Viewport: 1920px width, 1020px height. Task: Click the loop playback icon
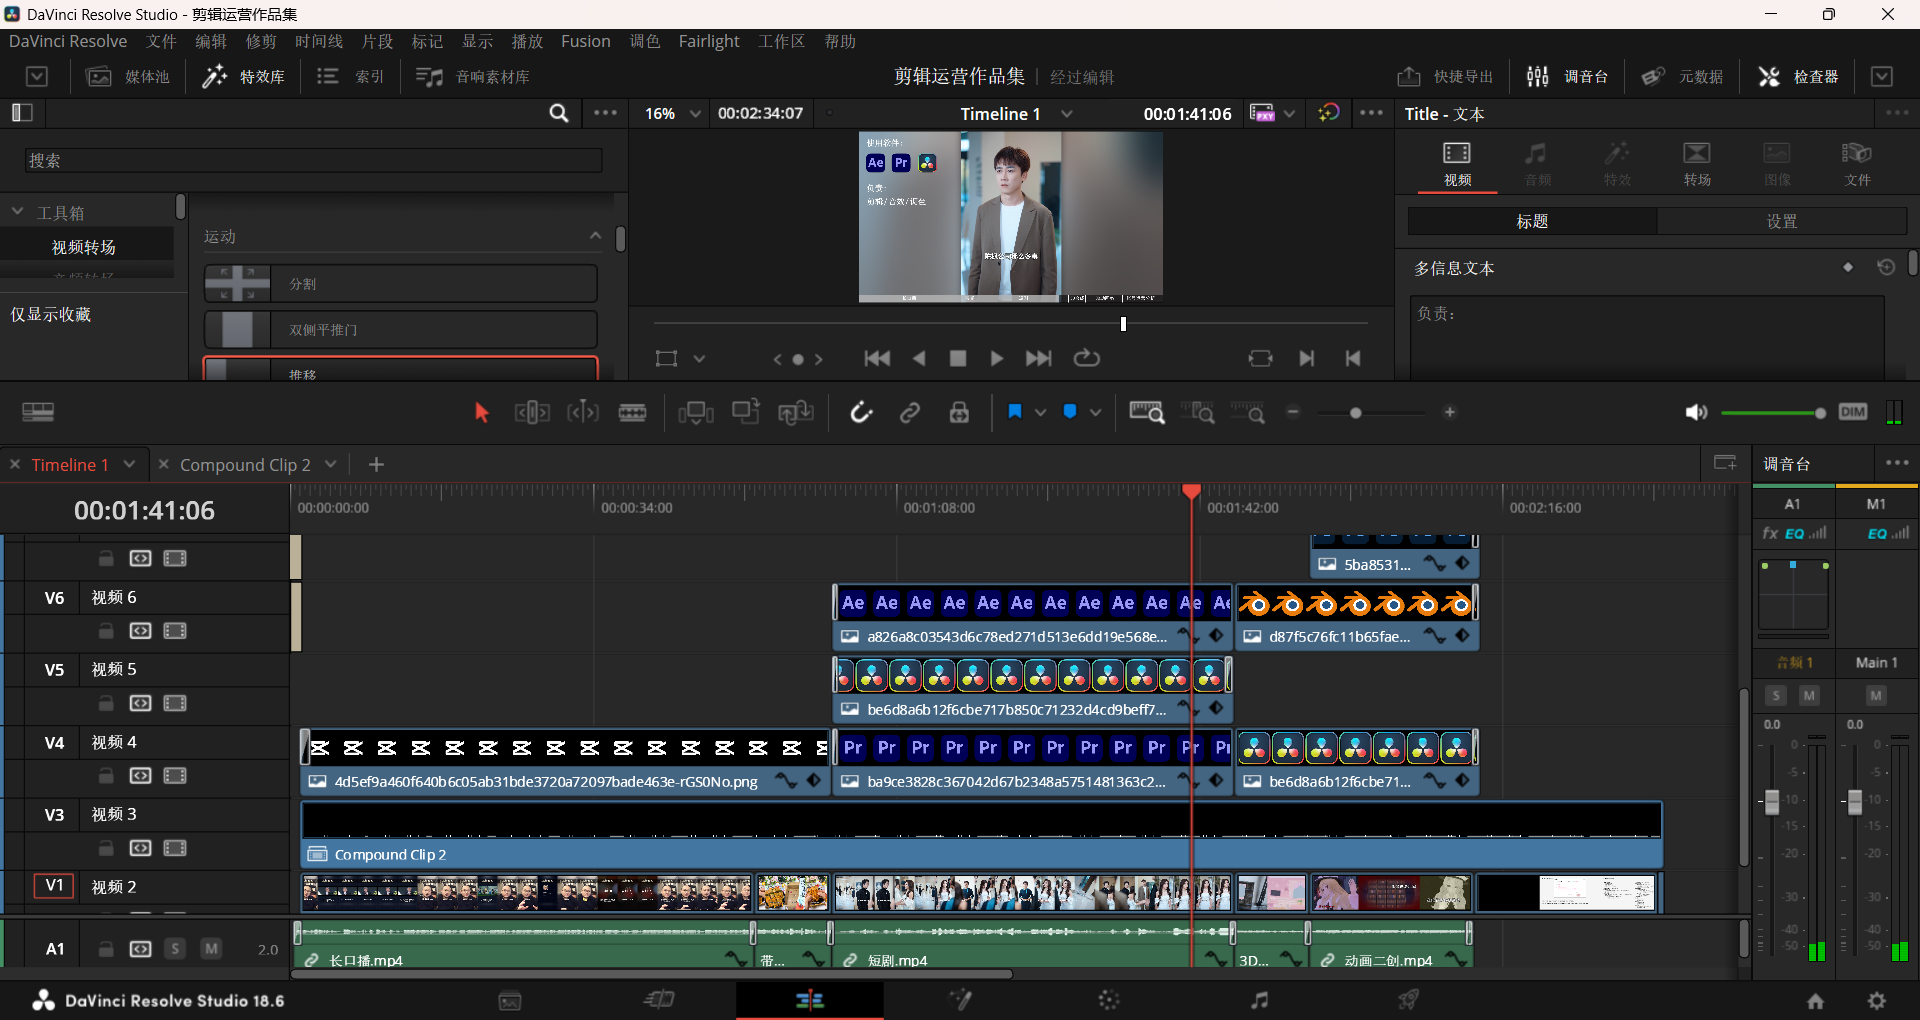[1087, 358]
